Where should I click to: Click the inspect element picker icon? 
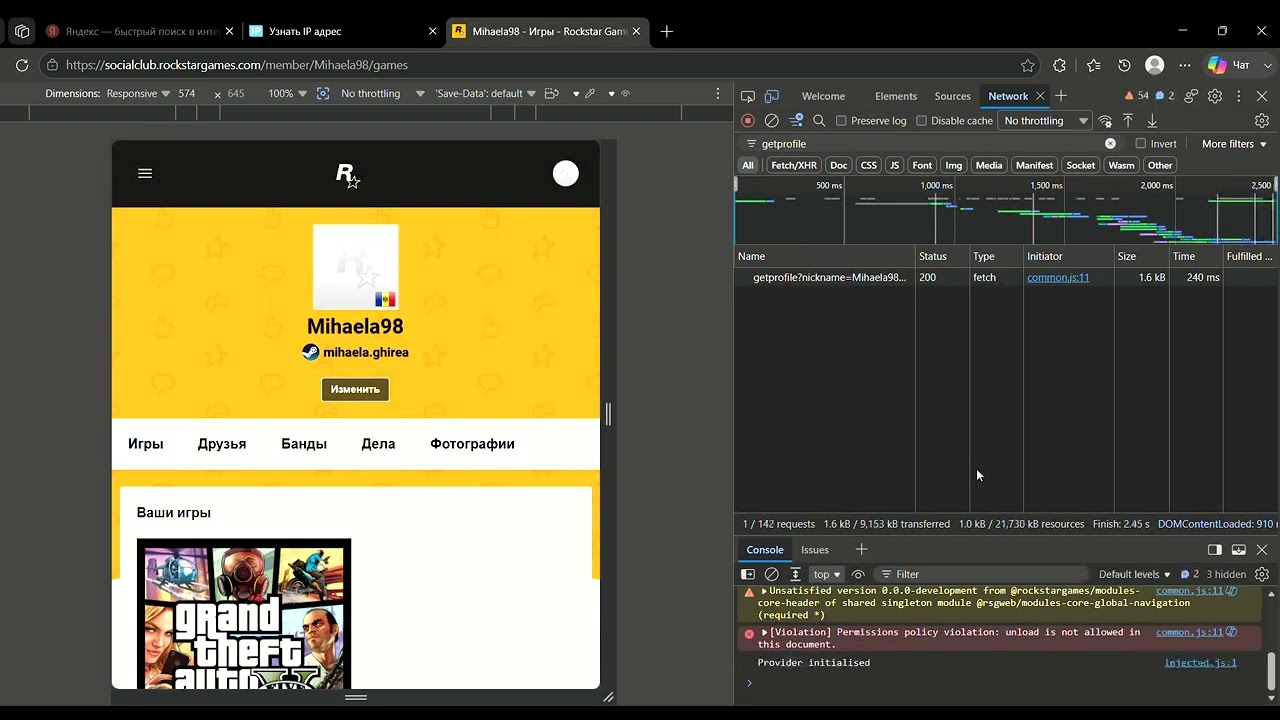[x=747, y=96]
